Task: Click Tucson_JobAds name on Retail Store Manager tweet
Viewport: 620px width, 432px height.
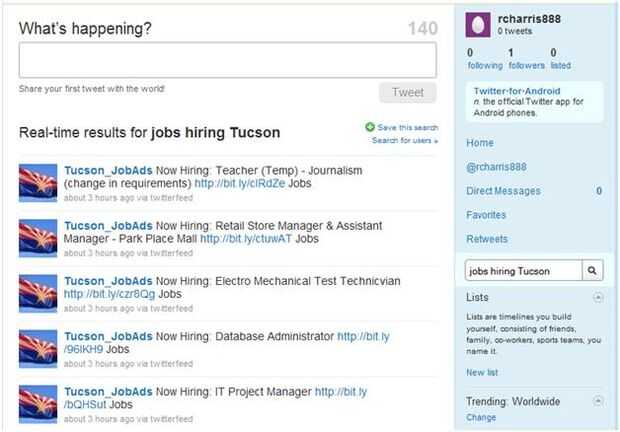Action: (108, 226)
